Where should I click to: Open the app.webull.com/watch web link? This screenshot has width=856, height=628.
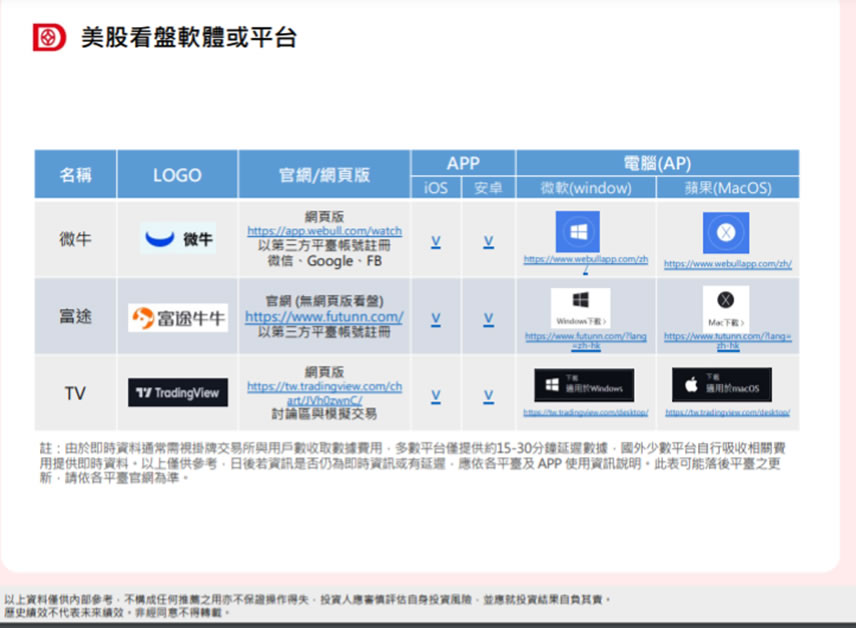coord(324,231)
